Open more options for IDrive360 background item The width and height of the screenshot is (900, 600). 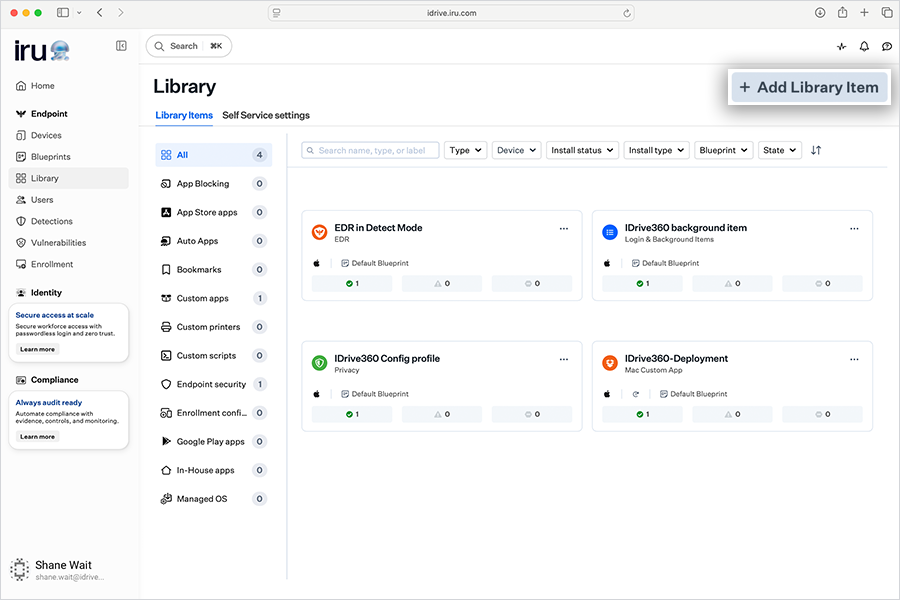point(854,229)
